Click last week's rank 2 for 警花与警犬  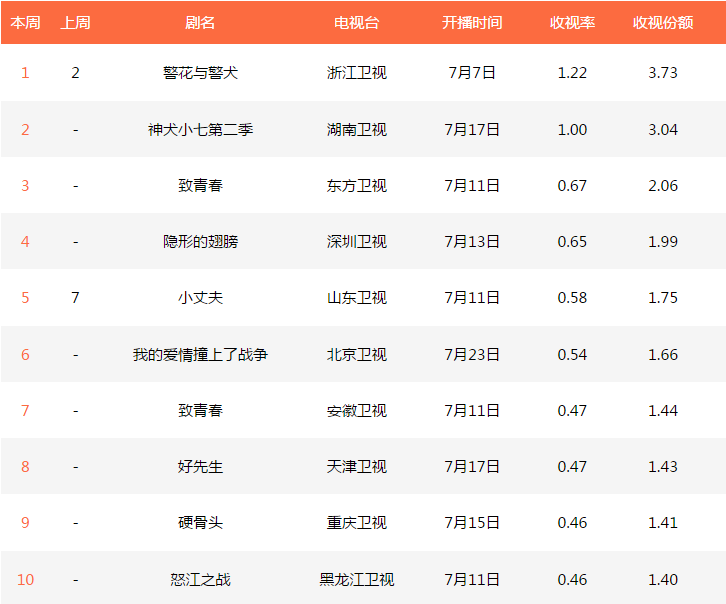(x=75, y=73)
